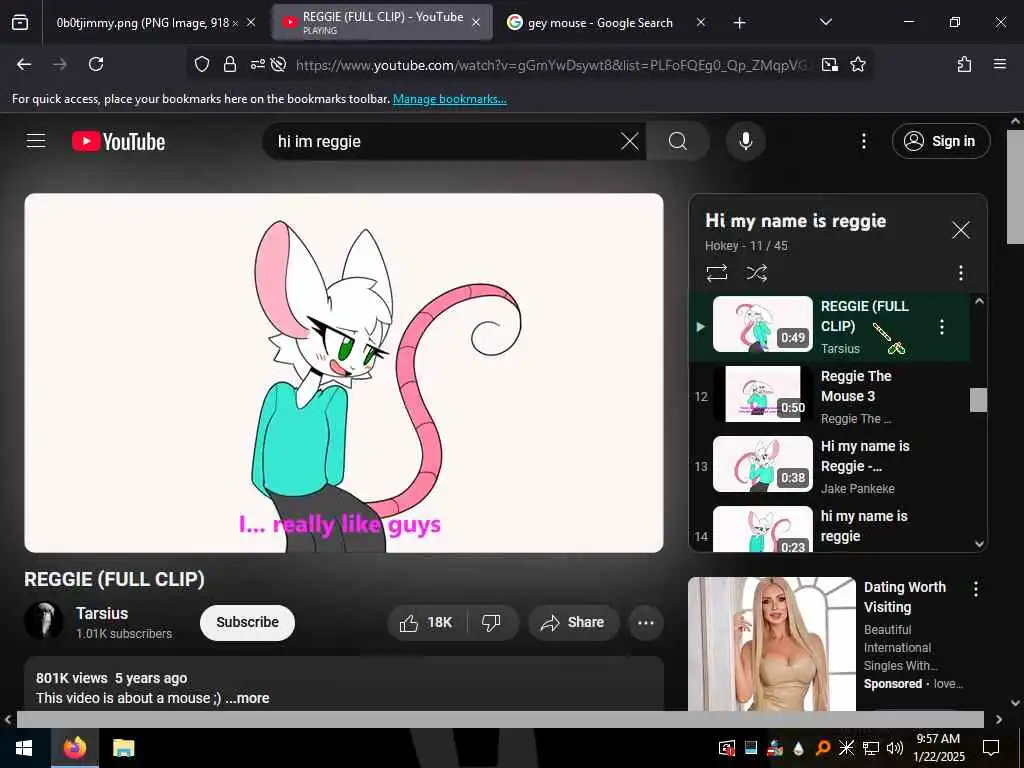Click horizontal scrollbar right arrow
Viewport: 1024px width, 768px height.
(x=999, y=719)
